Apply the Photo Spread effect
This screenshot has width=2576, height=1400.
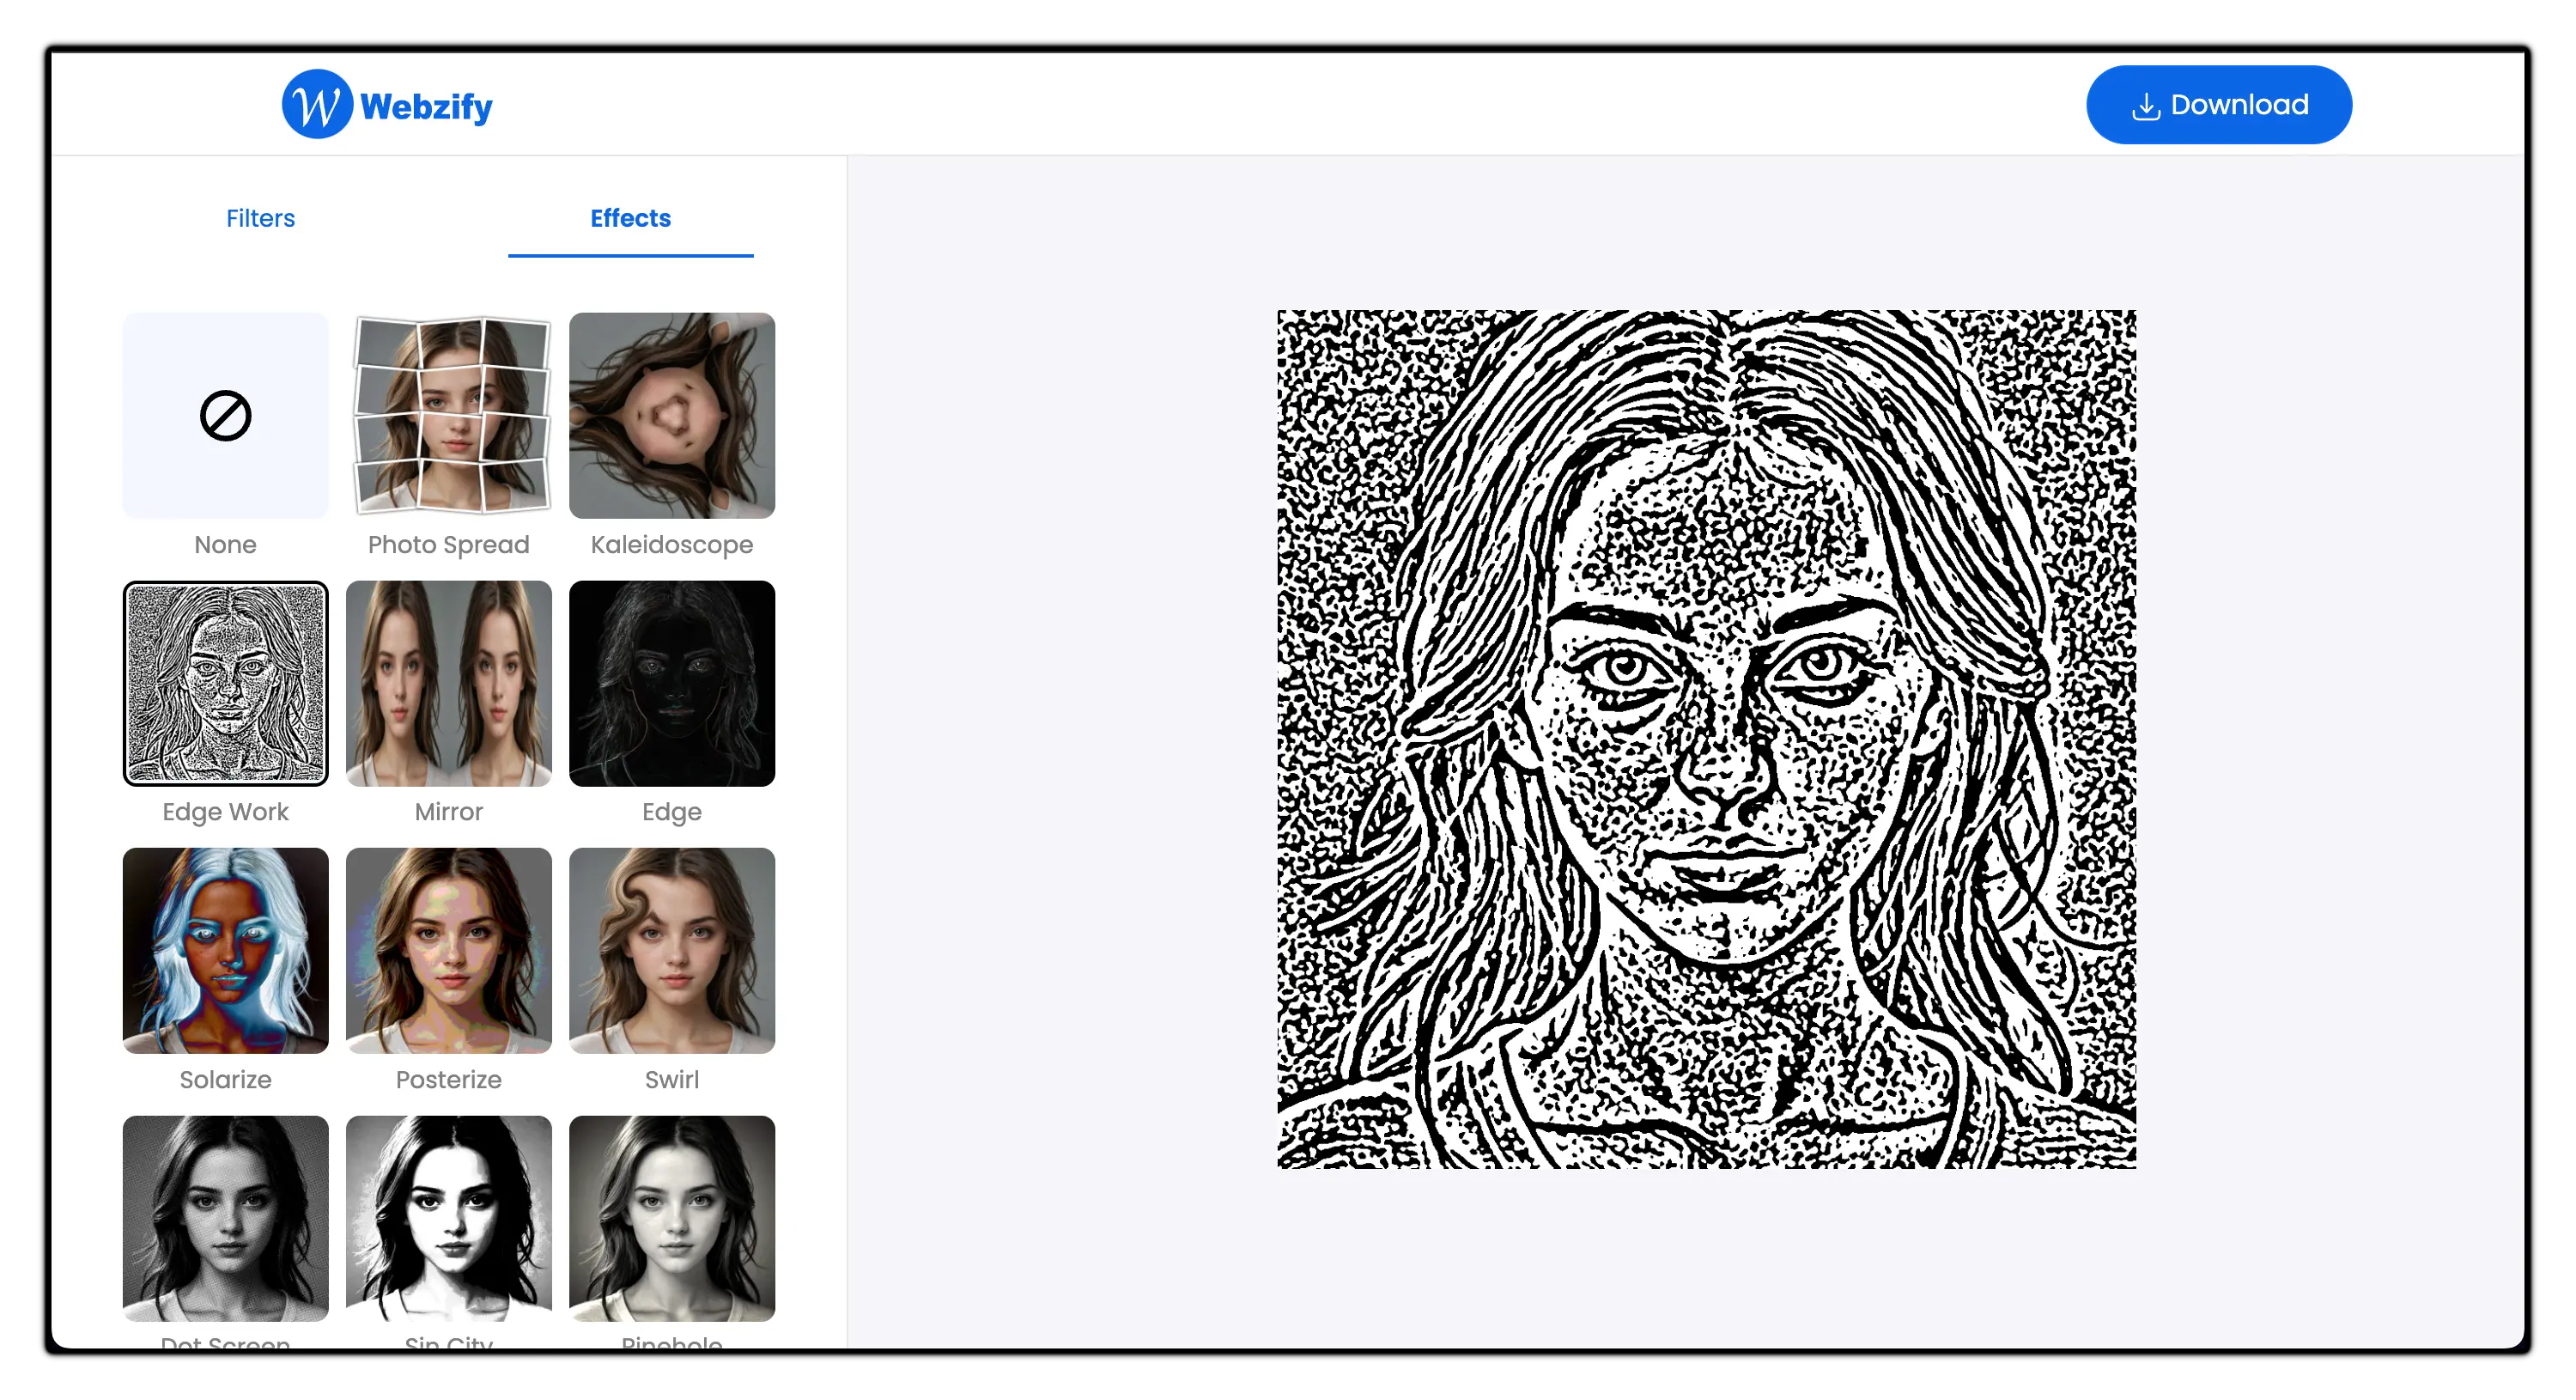[448, 416]
